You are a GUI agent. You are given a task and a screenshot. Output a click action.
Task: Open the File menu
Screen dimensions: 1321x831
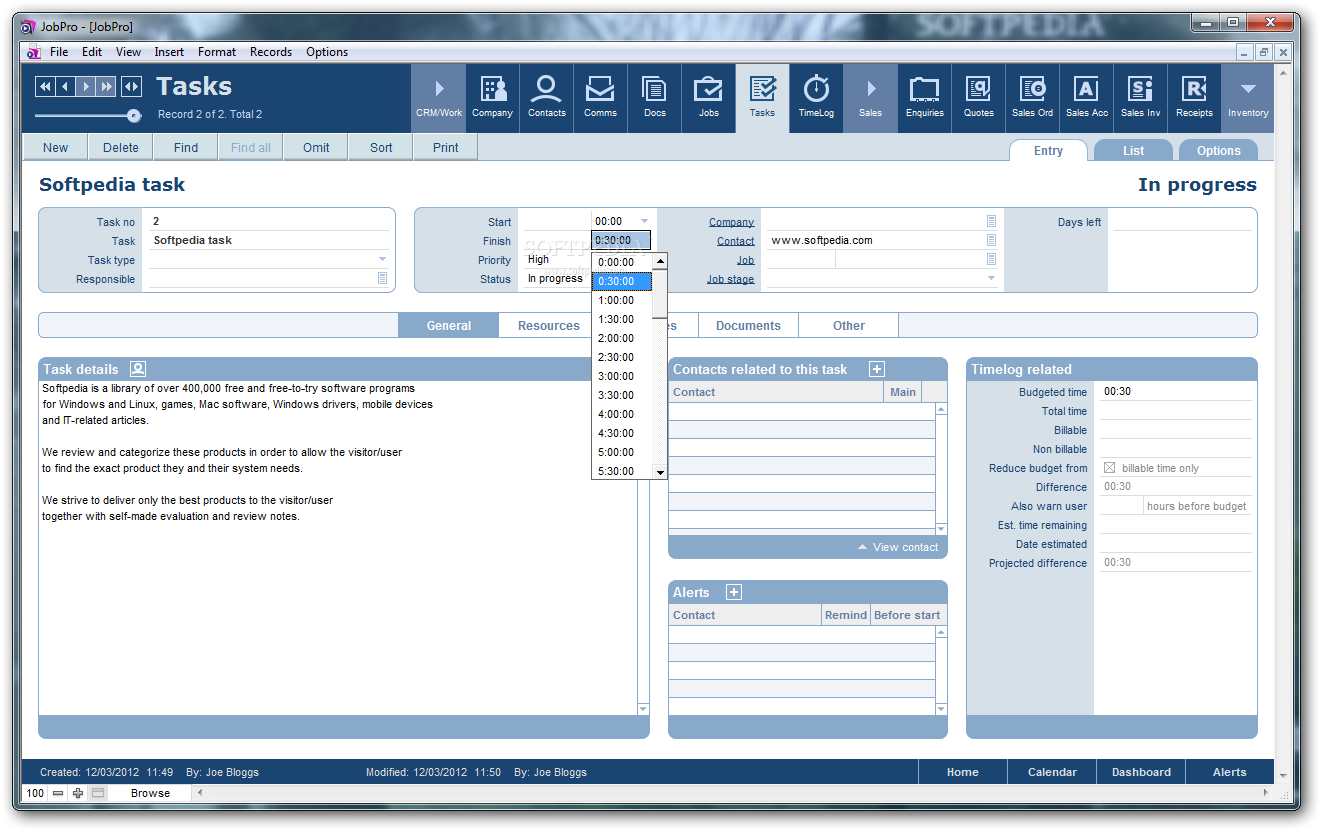click(59, 52)
